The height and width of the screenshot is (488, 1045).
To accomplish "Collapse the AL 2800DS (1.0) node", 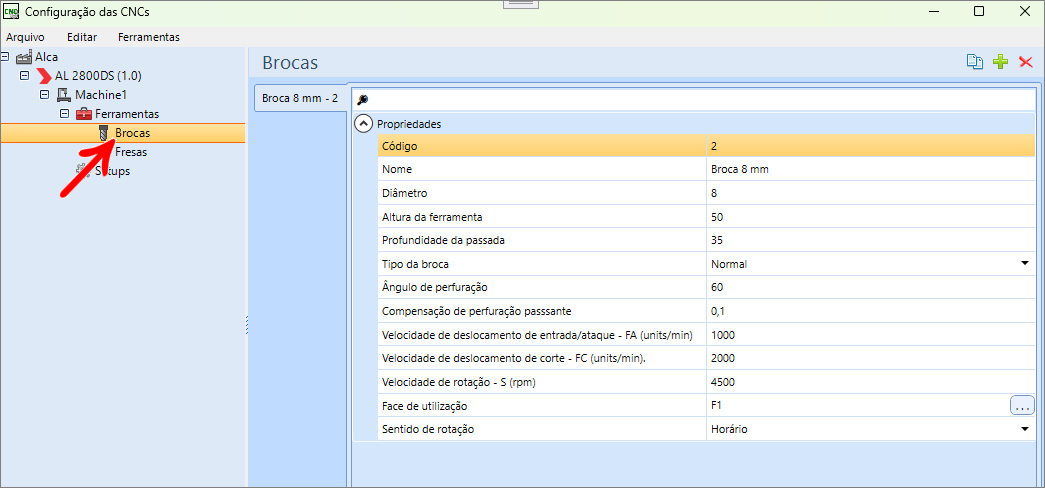I will pos(25,76).
